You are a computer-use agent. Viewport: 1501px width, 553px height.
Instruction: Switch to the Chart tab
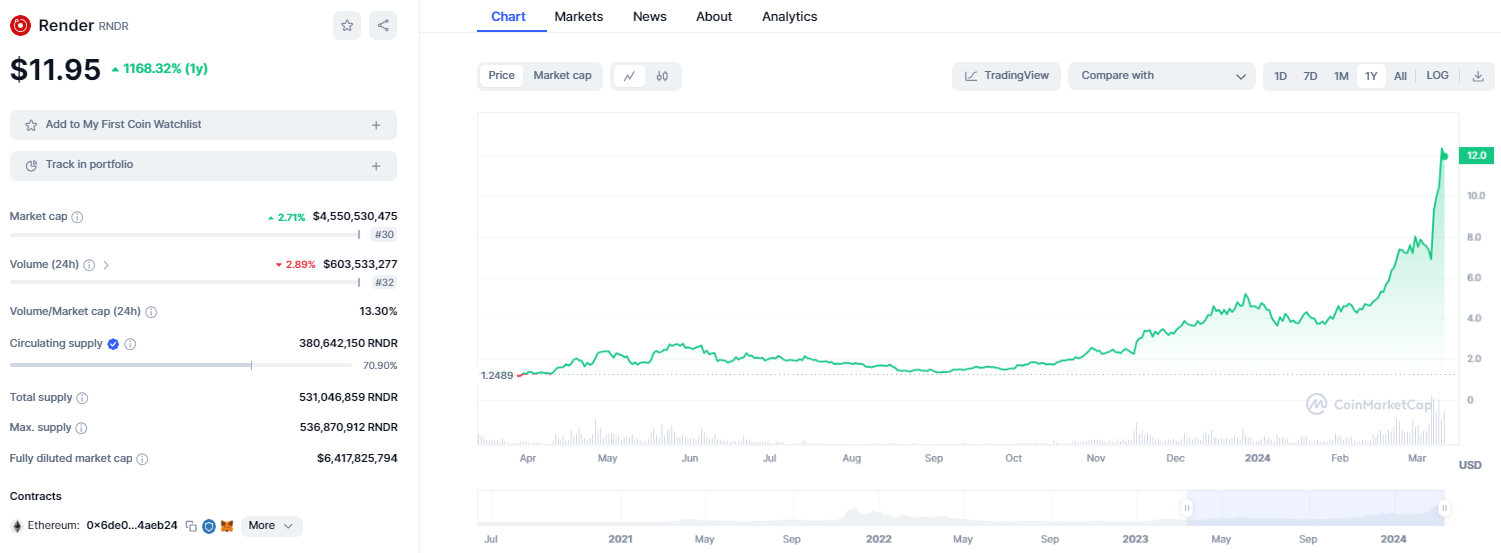509,17
